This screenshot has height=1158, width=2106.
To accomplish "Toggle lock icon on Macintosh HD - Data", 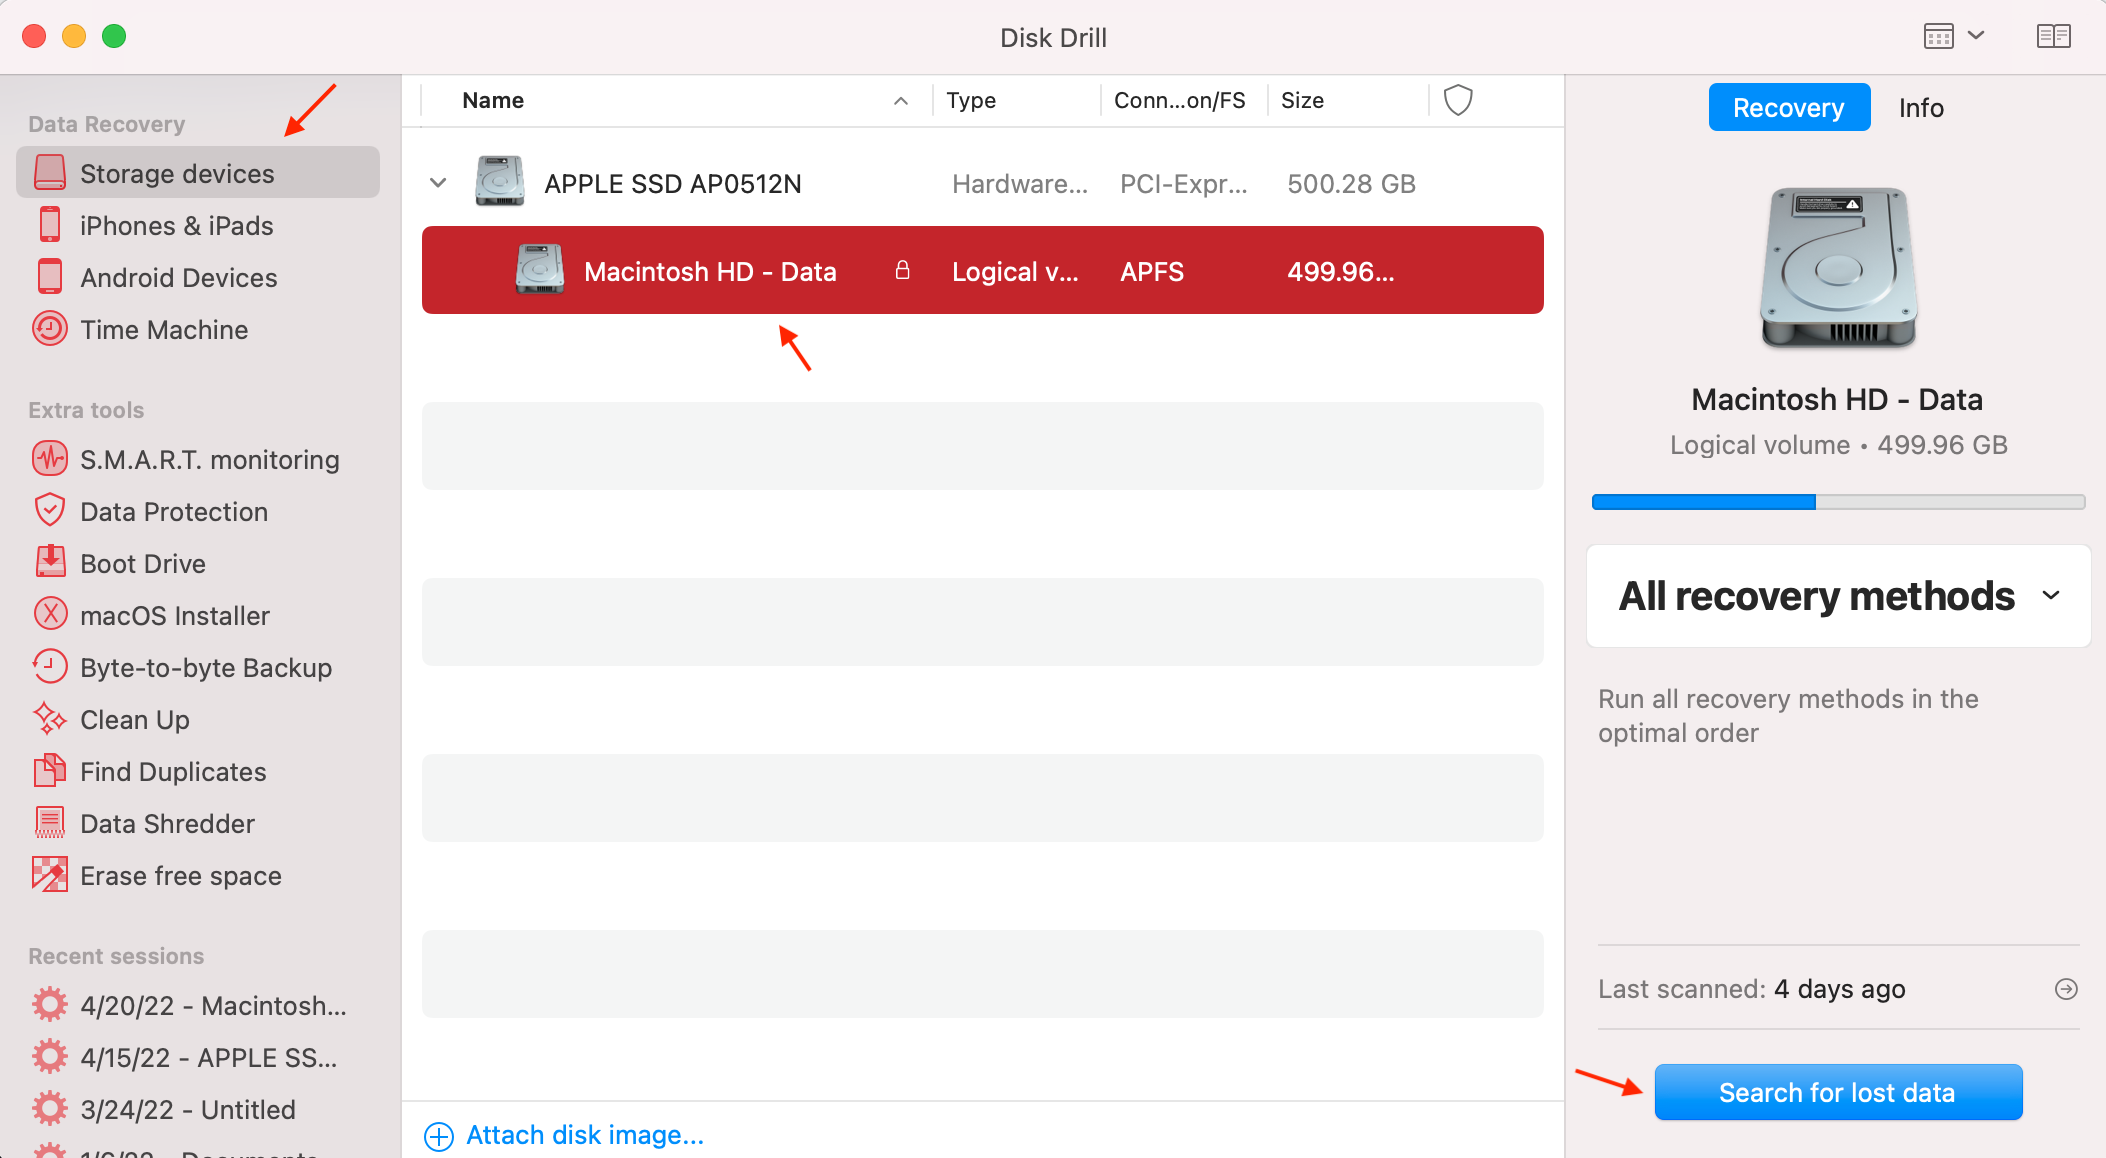I will pos(903,270).
